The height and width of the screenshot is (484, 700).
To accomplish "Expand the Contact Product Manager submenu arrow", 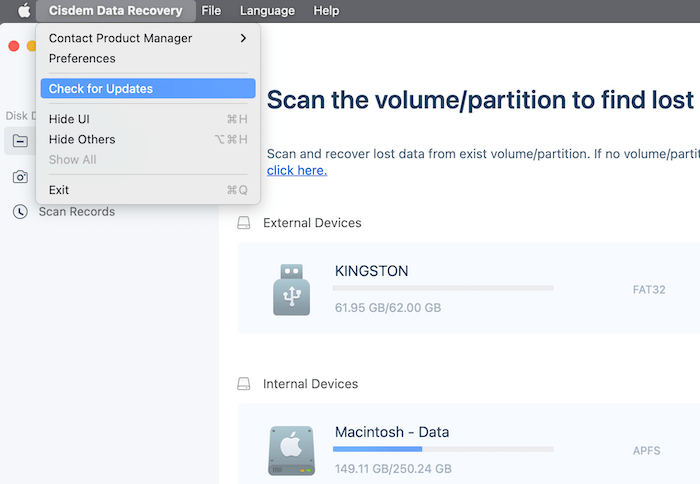I will click(243, 38).
